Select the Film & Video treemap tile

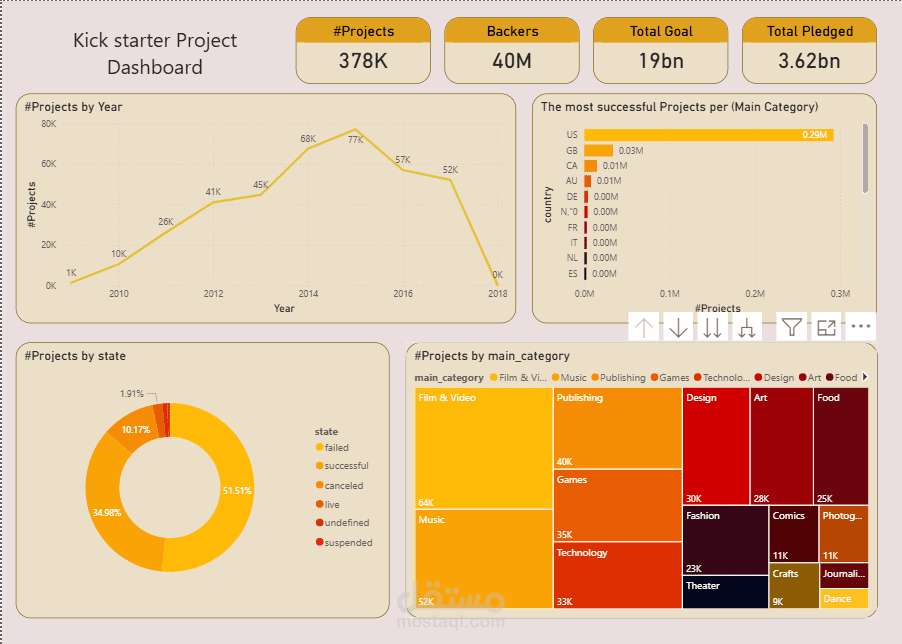[483, 448]
